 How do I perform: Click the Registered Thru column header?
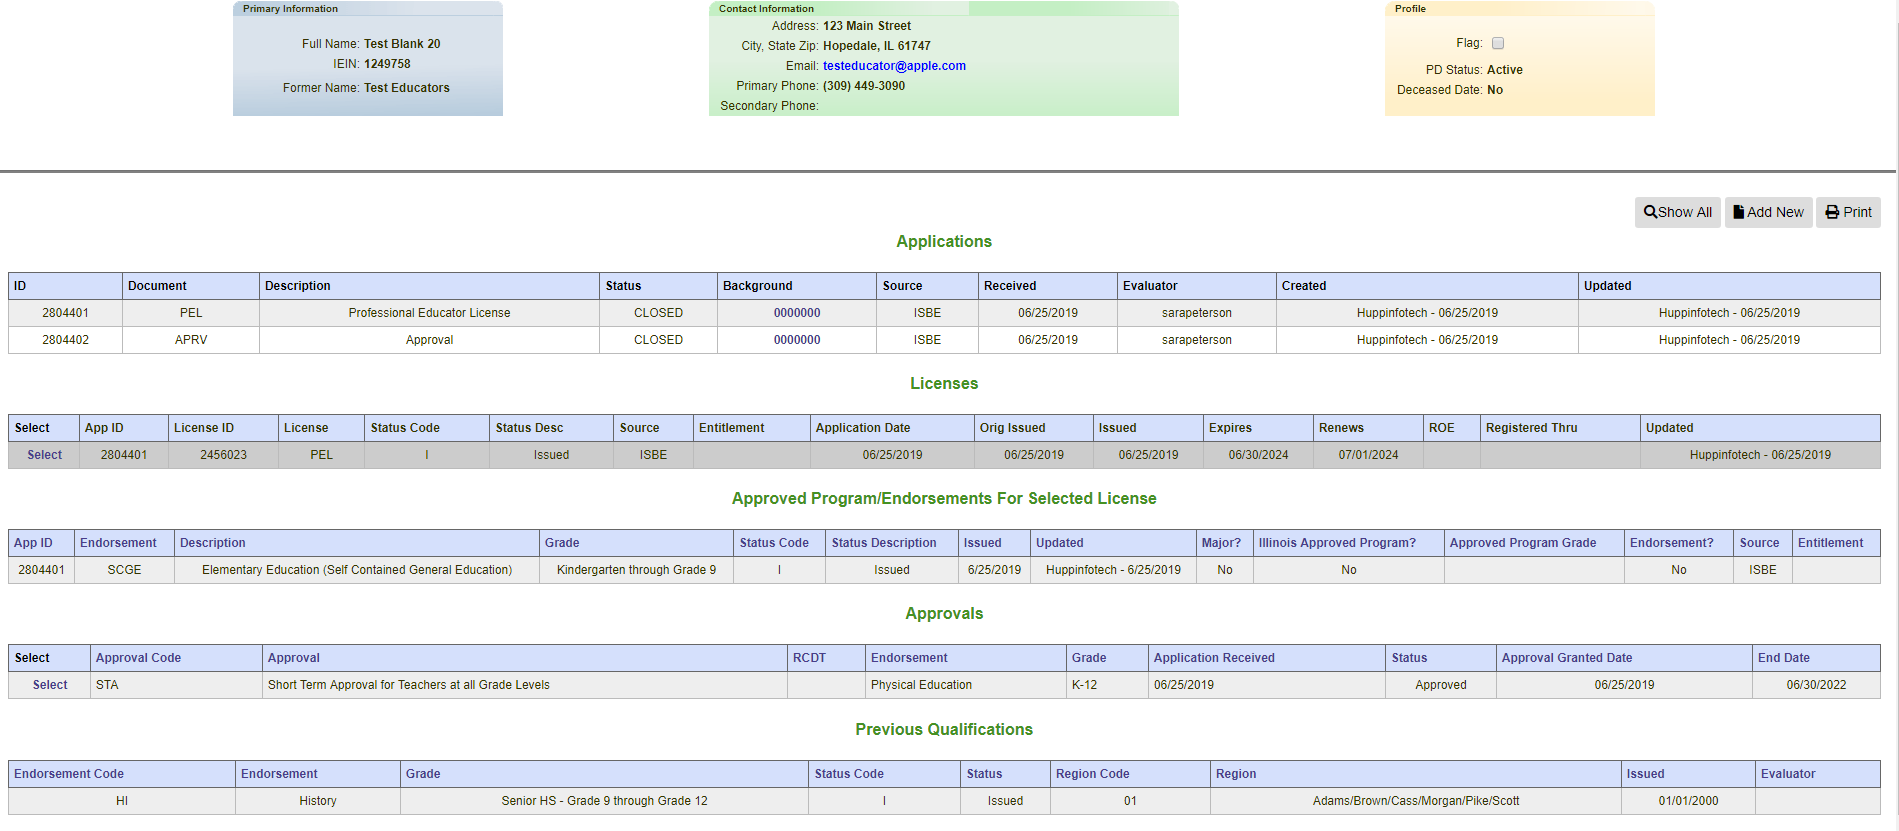[1560, 428]
